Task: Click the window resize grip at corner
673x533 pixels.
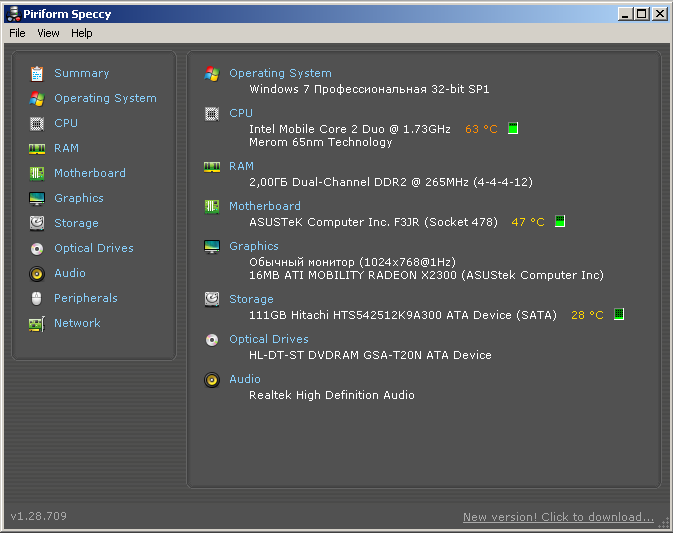Action: click(664, 524)
